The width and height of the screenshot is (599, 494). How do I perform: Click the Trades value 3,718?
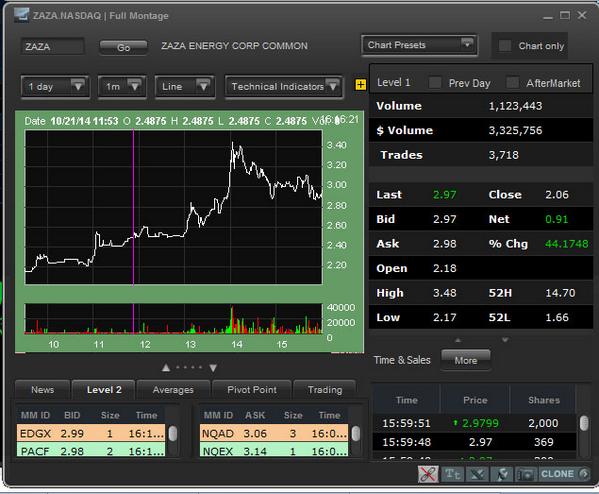point(503,155)
